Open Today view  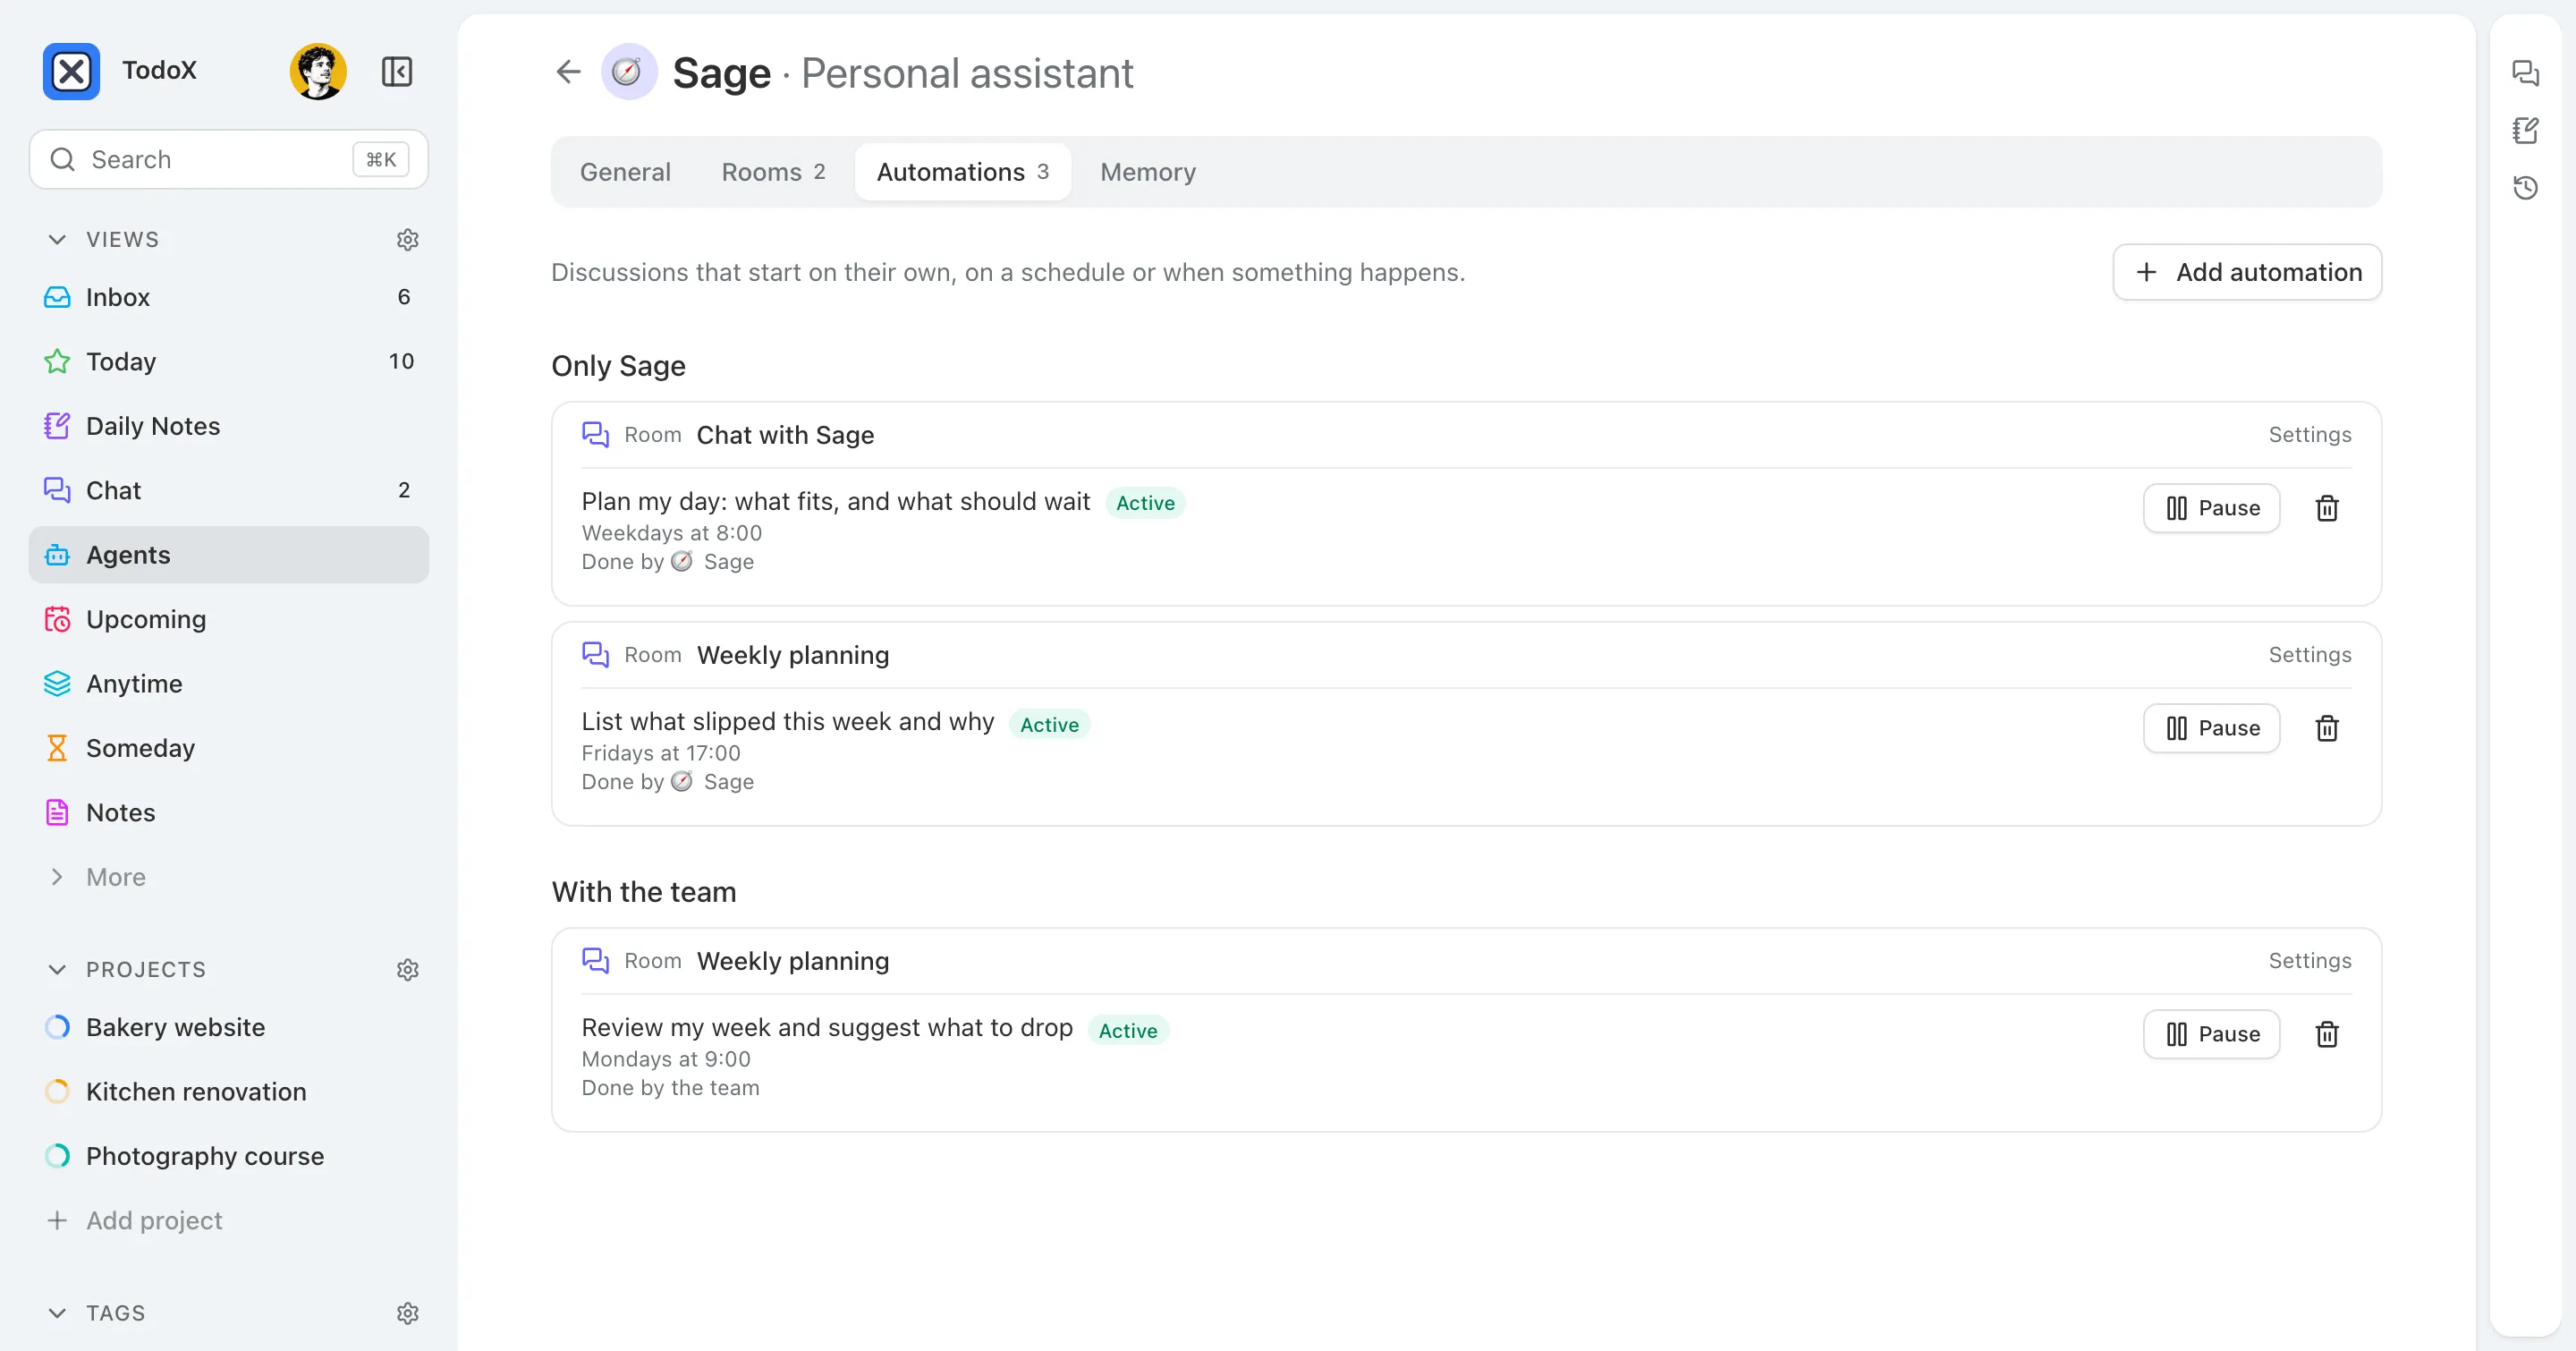tap(229, 361)
